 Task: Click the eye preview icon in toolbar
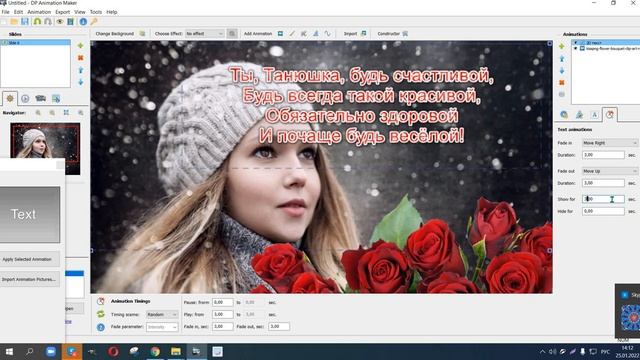coord(60,22)
